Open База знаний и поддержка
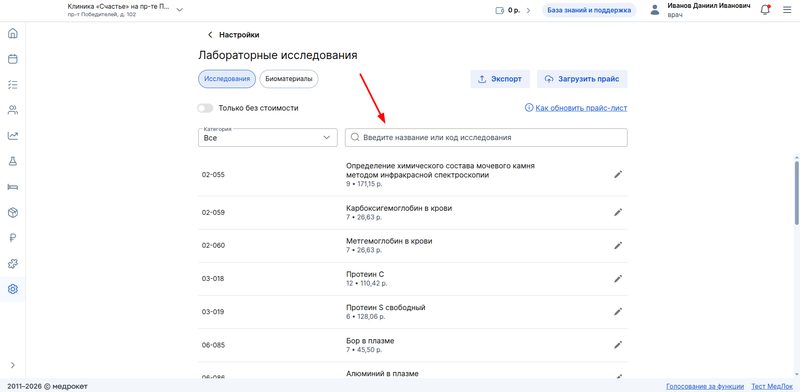Screen dimensions: 800x392 click(x=589, y=10)
